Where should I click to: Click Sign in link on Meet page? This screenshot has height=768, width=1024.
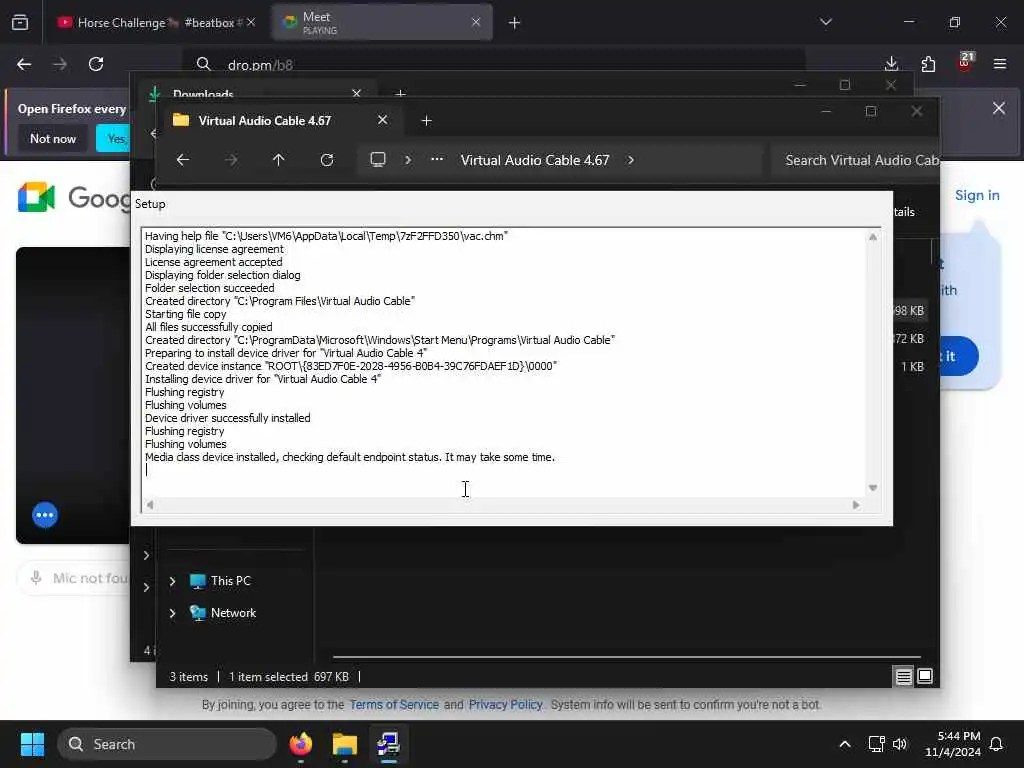(977, 195)
